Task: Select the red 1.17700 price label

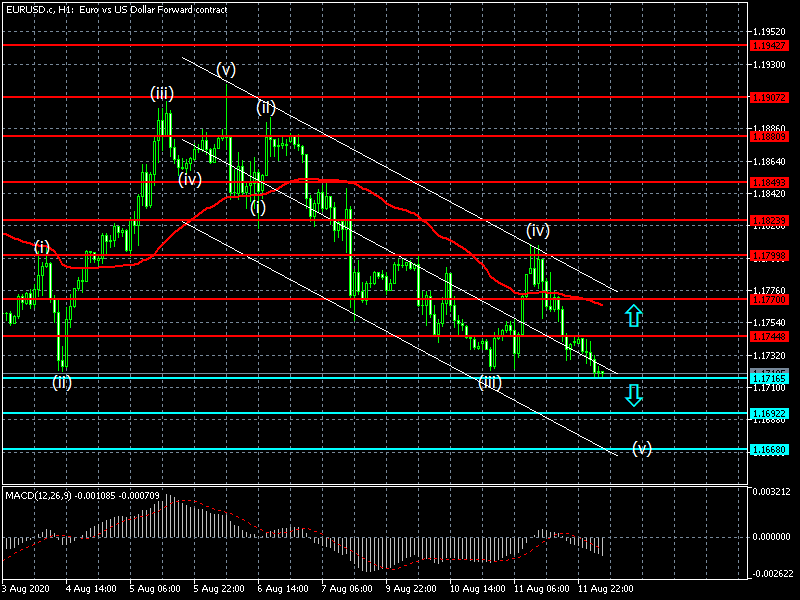Action: [769, 299]
